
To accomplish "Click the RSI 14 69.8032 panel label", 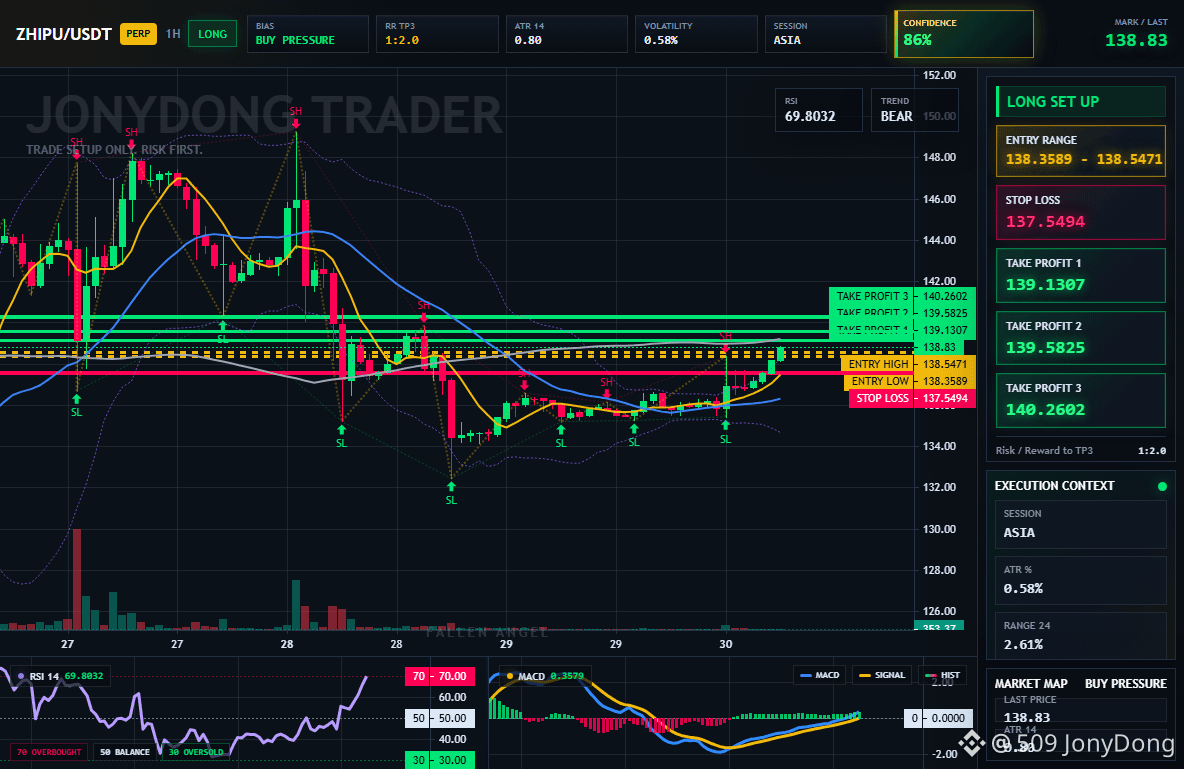I will coord(60,676).
